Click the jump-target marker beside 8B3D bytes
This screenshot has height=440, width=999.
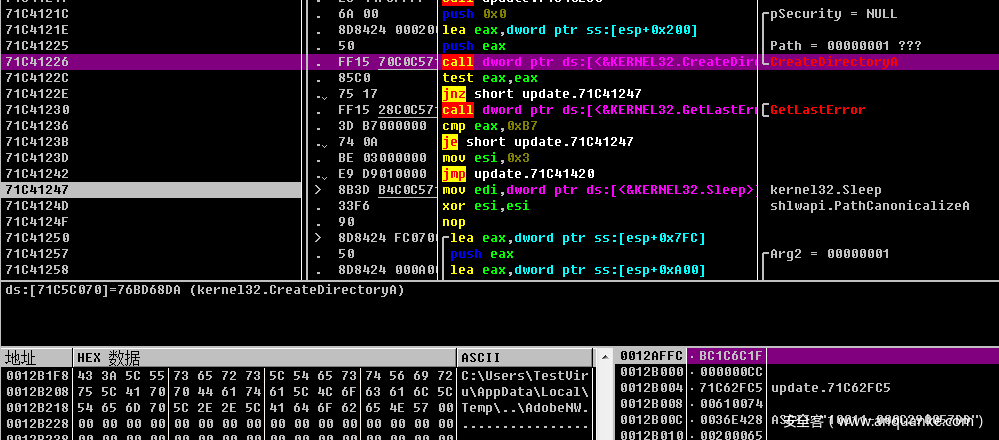point(319,189)
